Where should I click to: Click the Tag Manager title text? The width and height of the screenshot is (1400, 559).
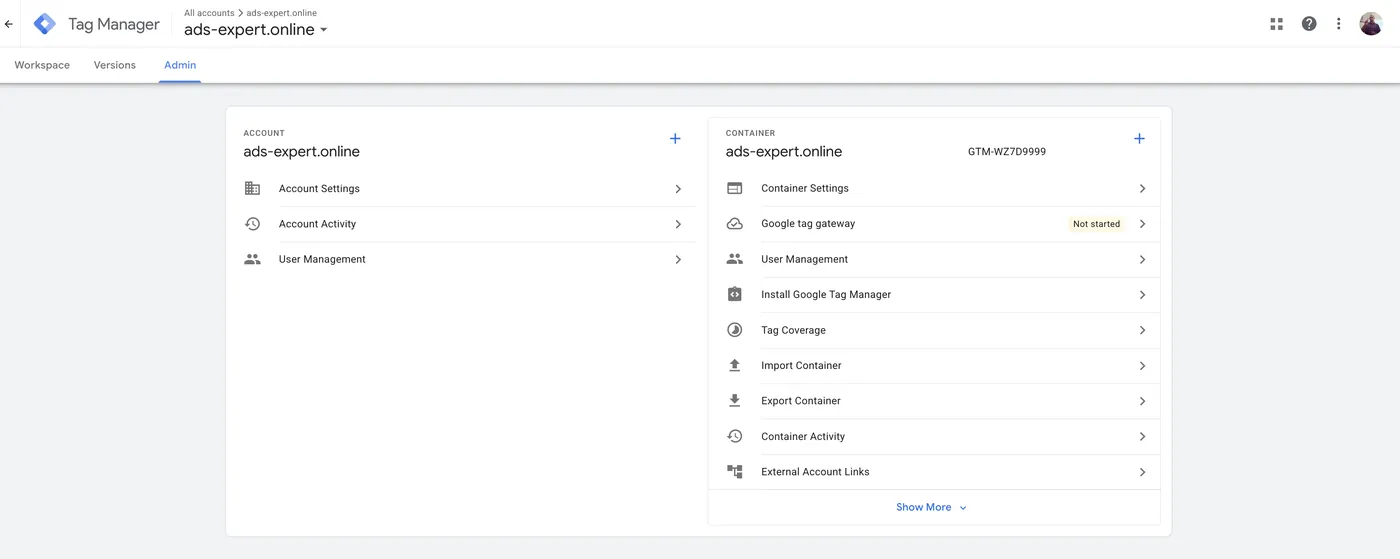click(114, 24)
